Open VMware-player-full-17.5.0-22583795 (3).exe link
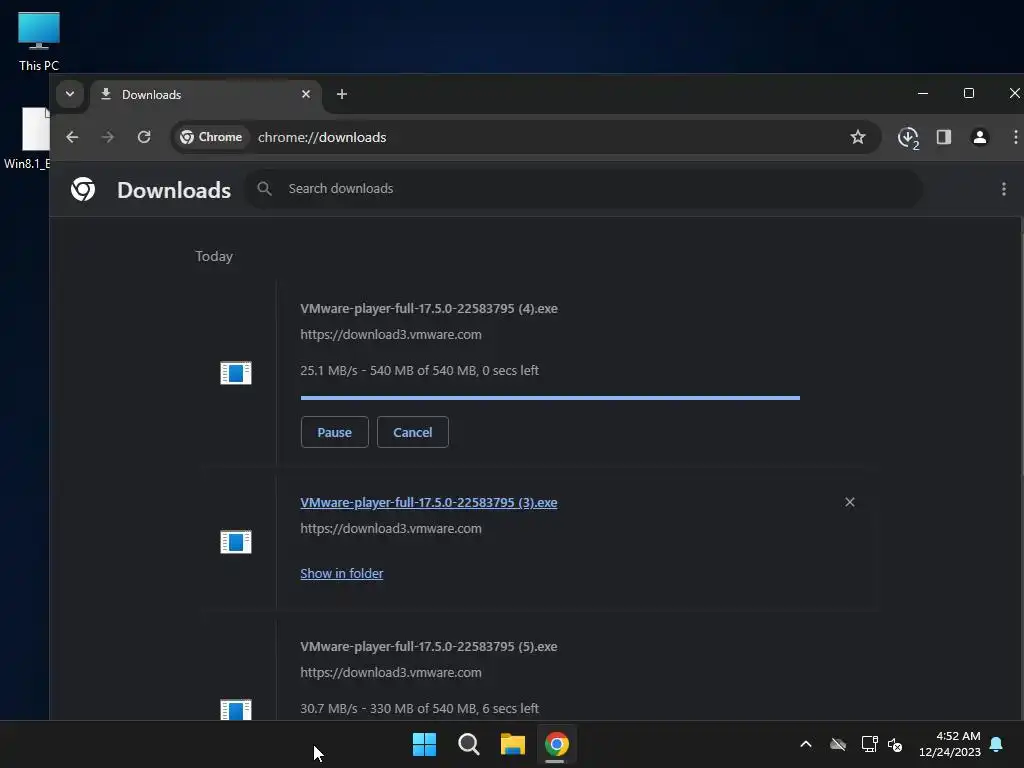1024x768 pixels. click(428, 502)
